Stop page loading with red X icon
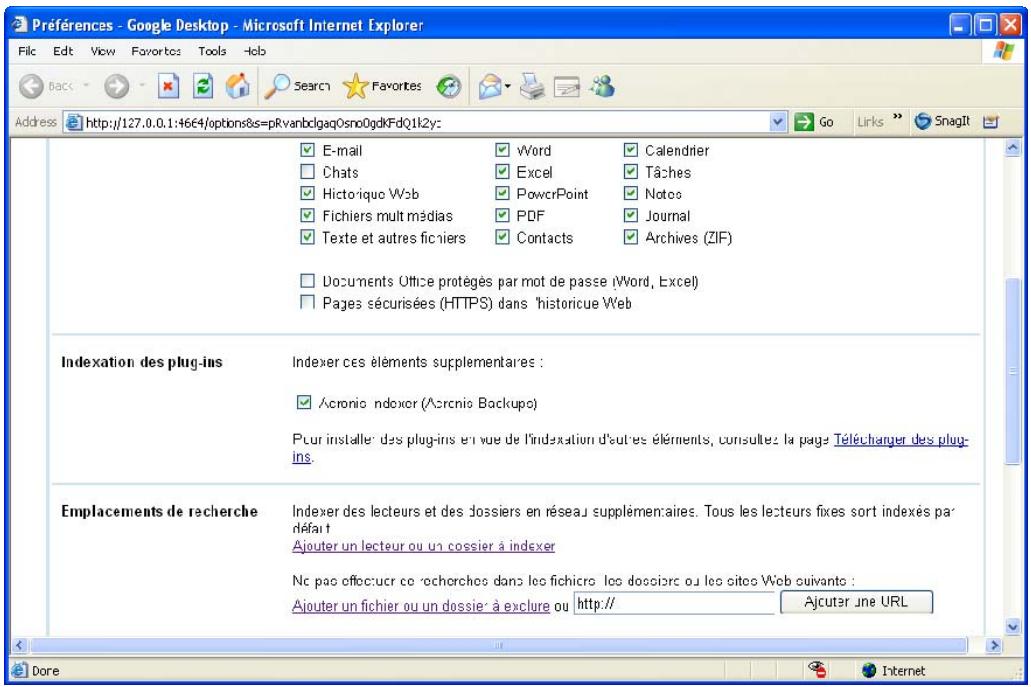The image size is (1031, 687). coord(168,86)
